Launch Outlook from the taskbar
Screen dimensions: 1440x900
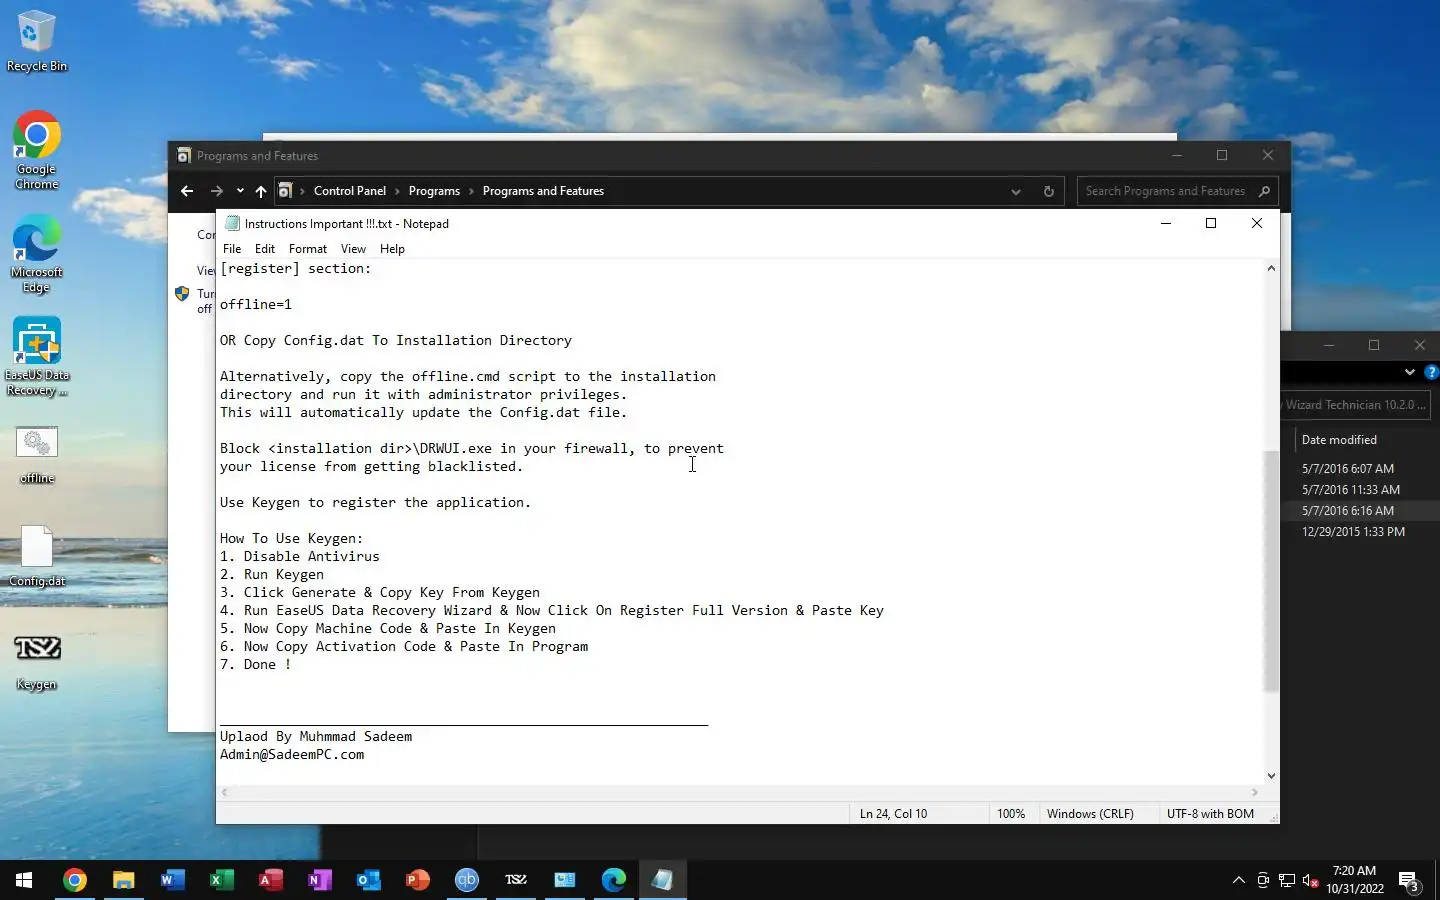pos(368,880)
